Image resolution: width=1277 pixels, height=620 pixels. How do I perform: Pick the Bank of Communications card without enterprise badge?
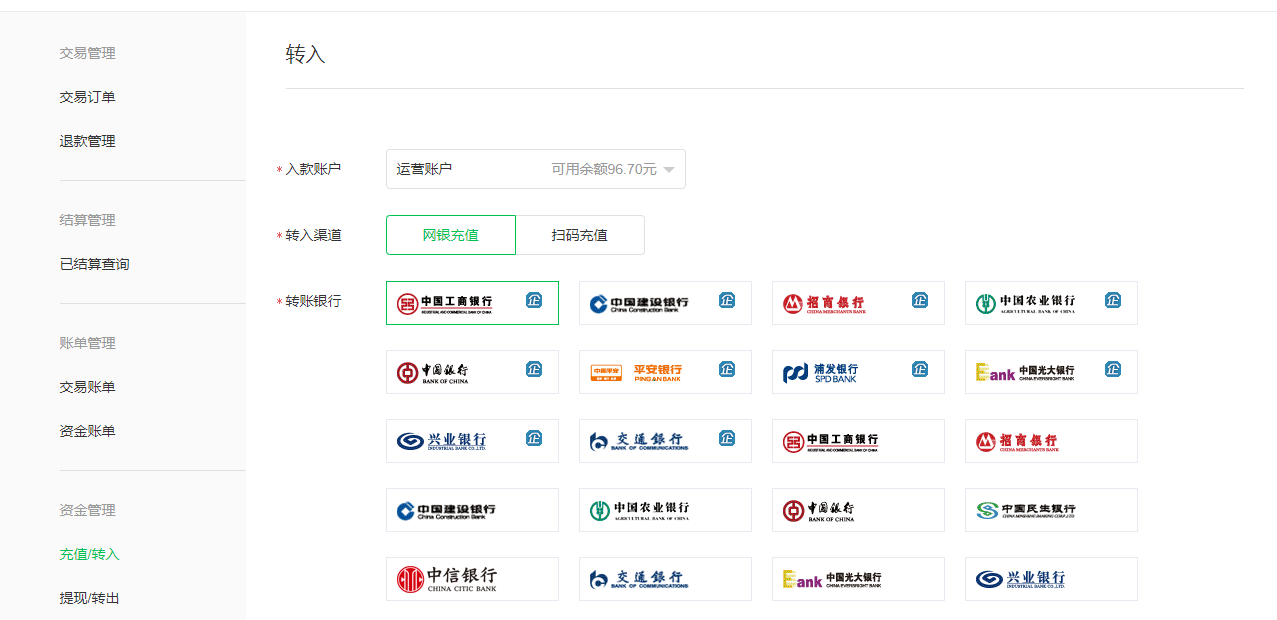[665, 579]
